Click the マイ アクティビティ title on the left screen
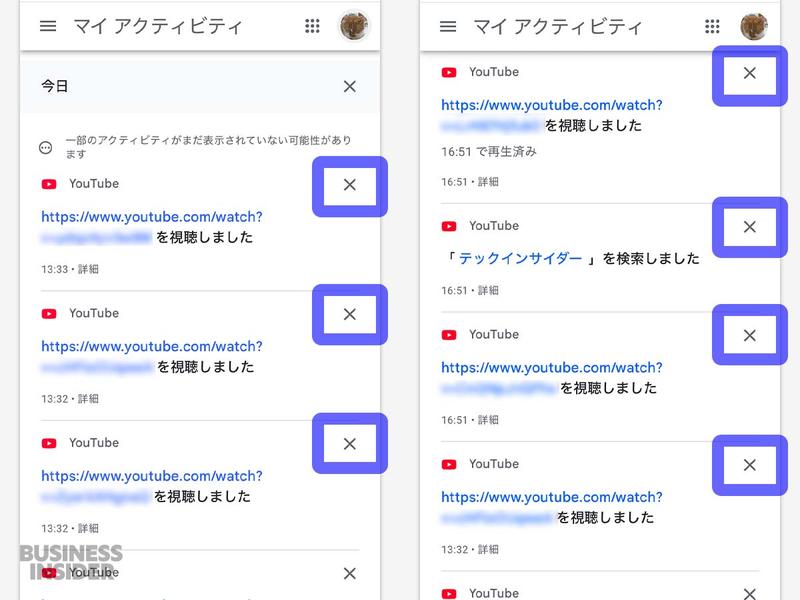The width and height of the screenshot is (800, 600). tap(158, 27)
